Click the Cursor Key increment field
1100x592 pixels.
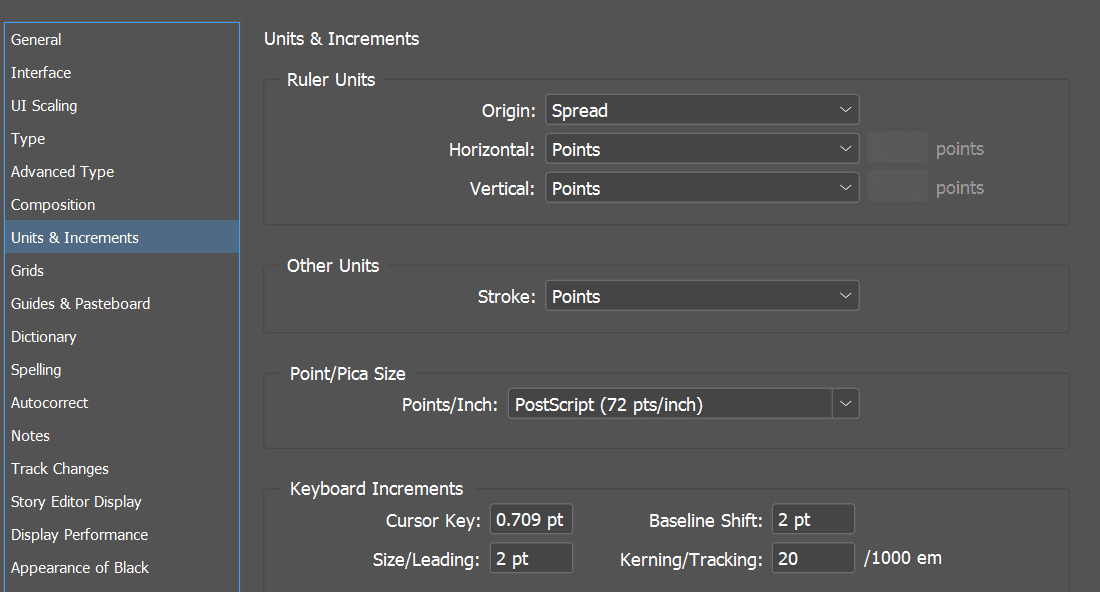(x=531, y=520)
